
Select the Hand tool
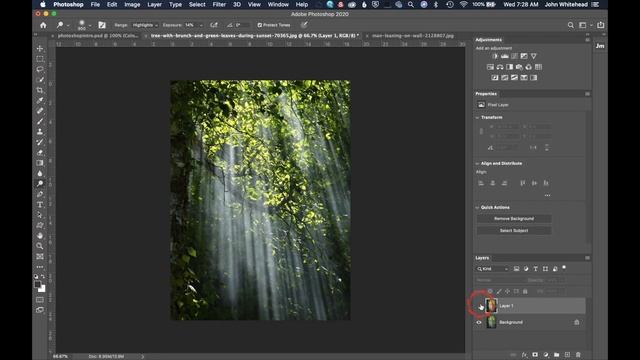40,236
